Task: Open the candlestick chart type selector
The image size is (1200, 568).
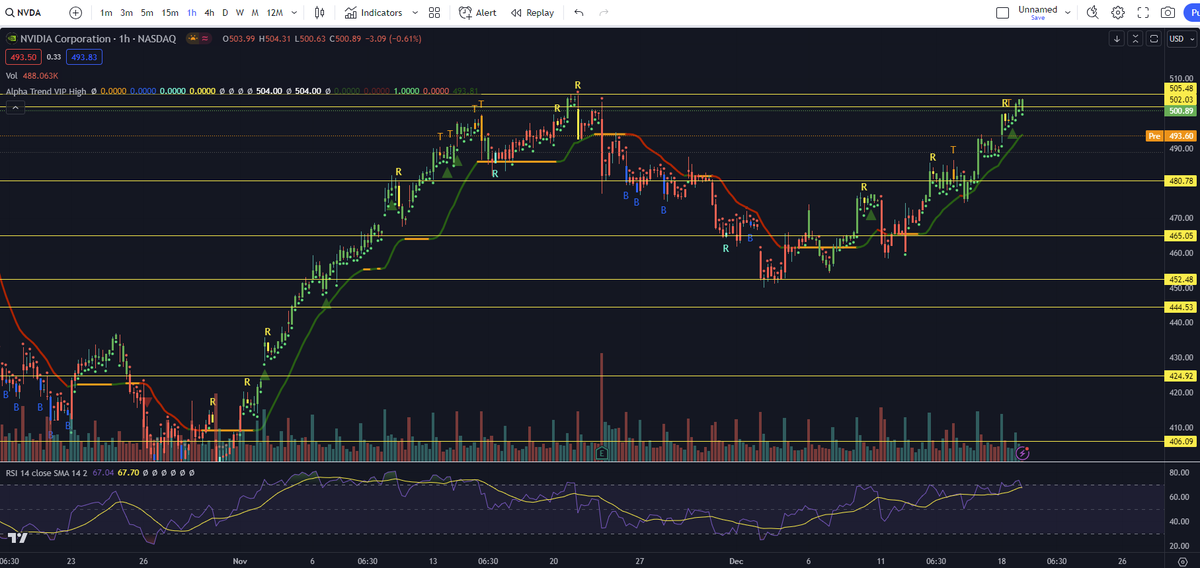Action: click(320, 13)
